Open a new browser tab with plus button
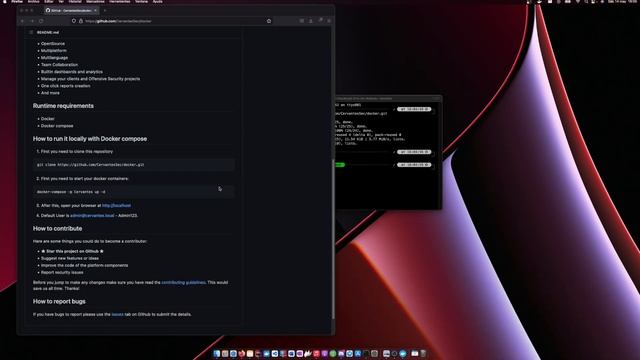 click(104, 10)
